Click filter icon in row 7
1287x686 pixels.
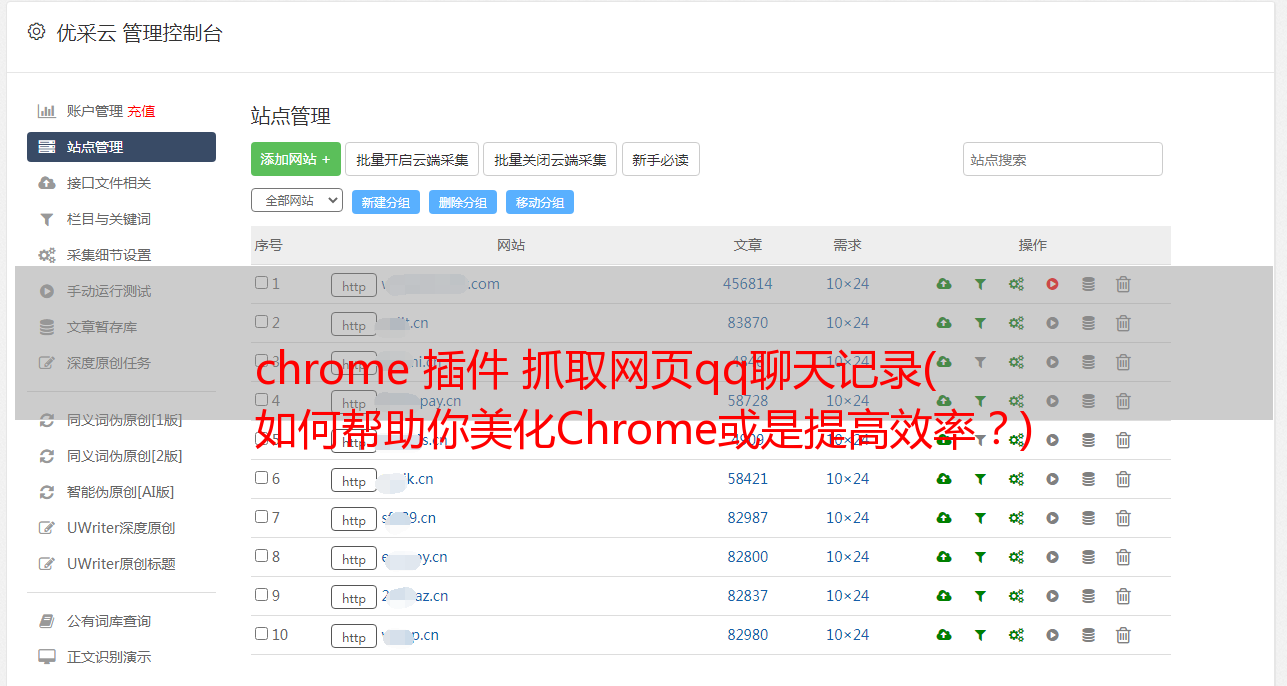point(980,518)
